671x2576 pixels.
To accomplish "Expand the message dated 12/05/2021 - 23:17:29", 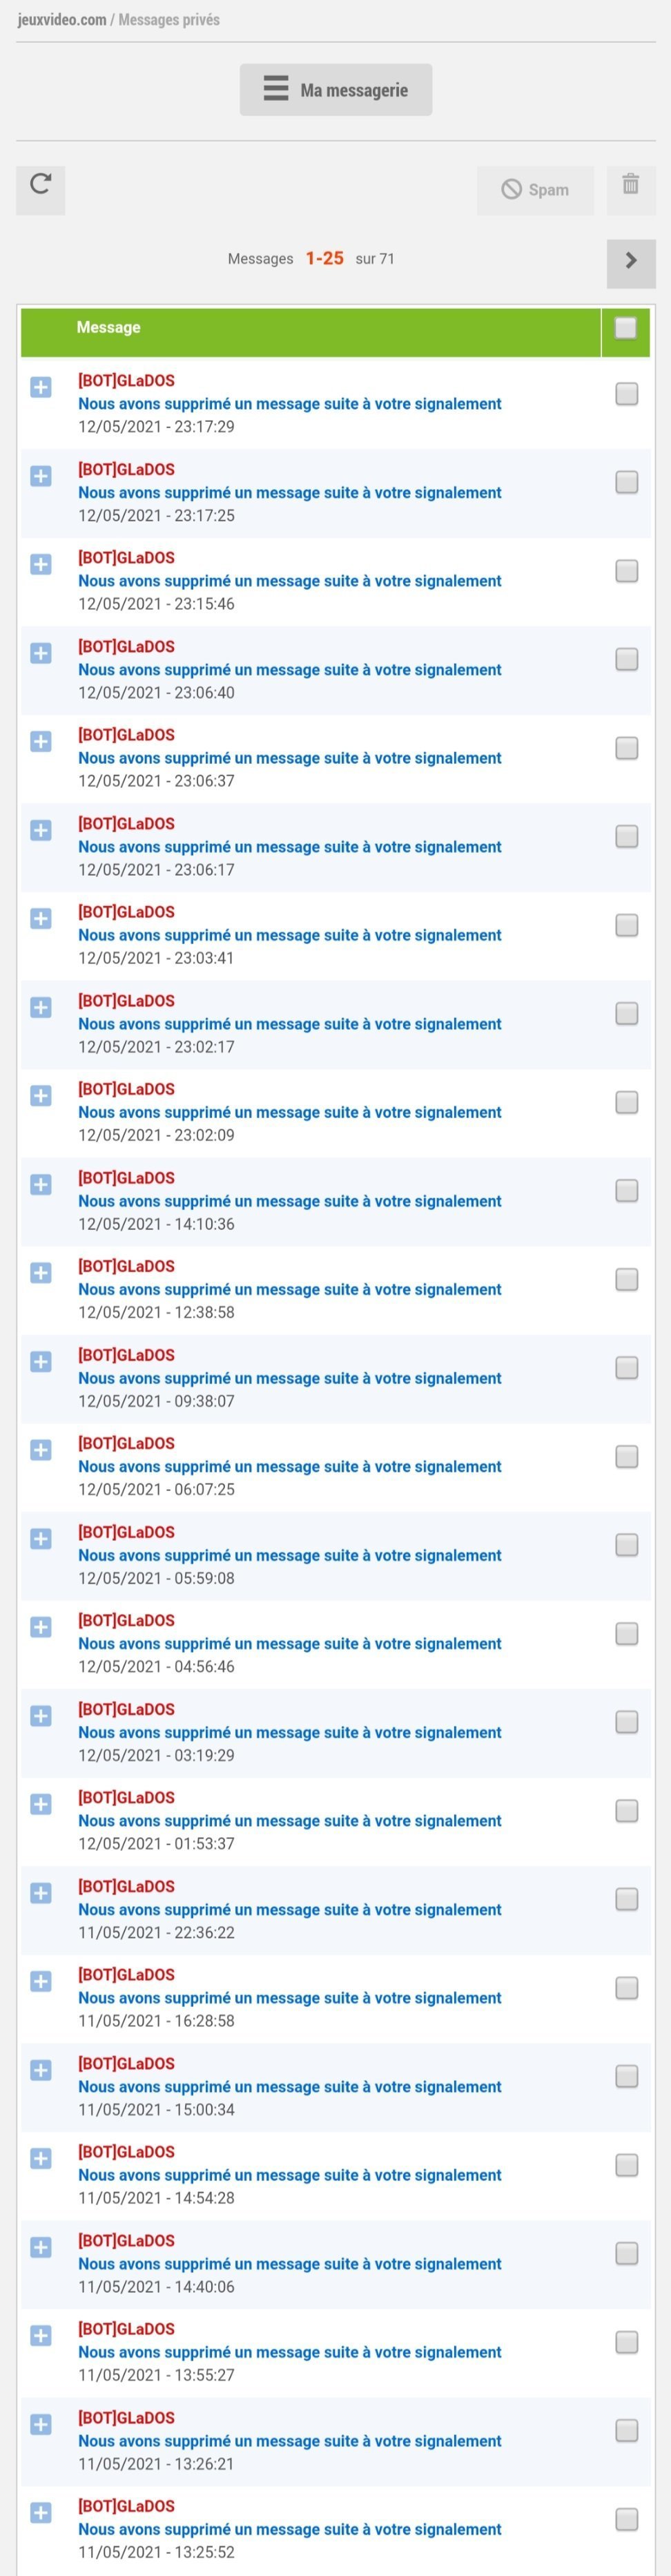I will 41,387.
